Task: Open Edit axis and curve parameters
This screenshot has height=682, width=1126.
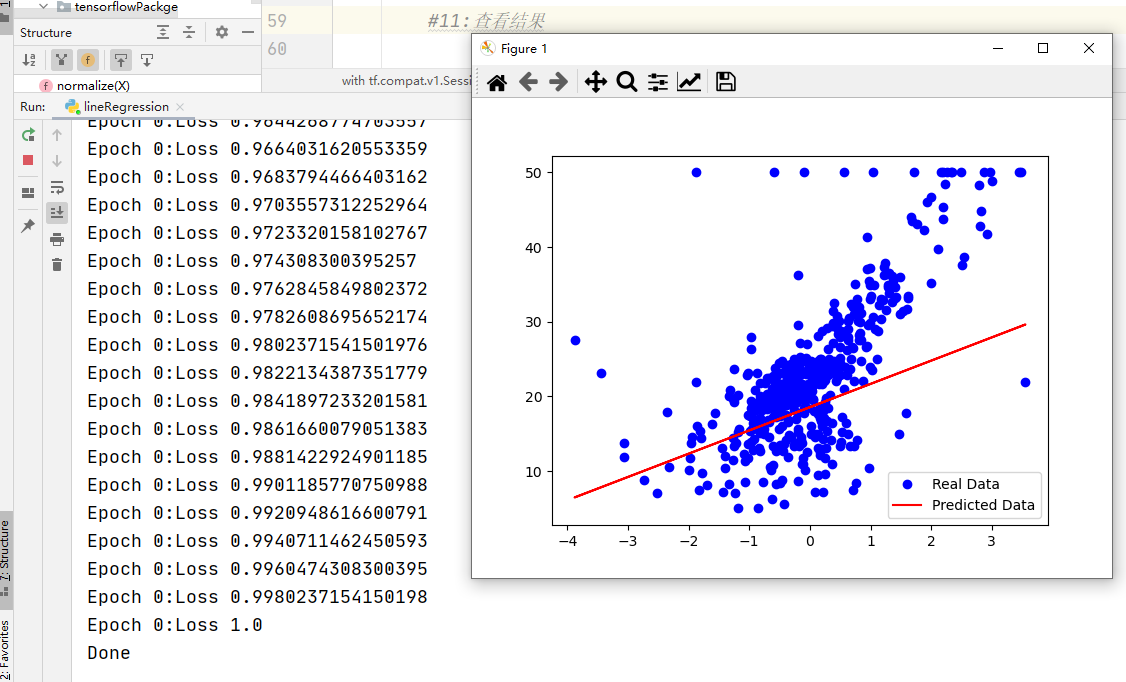Action: (689, 82)
